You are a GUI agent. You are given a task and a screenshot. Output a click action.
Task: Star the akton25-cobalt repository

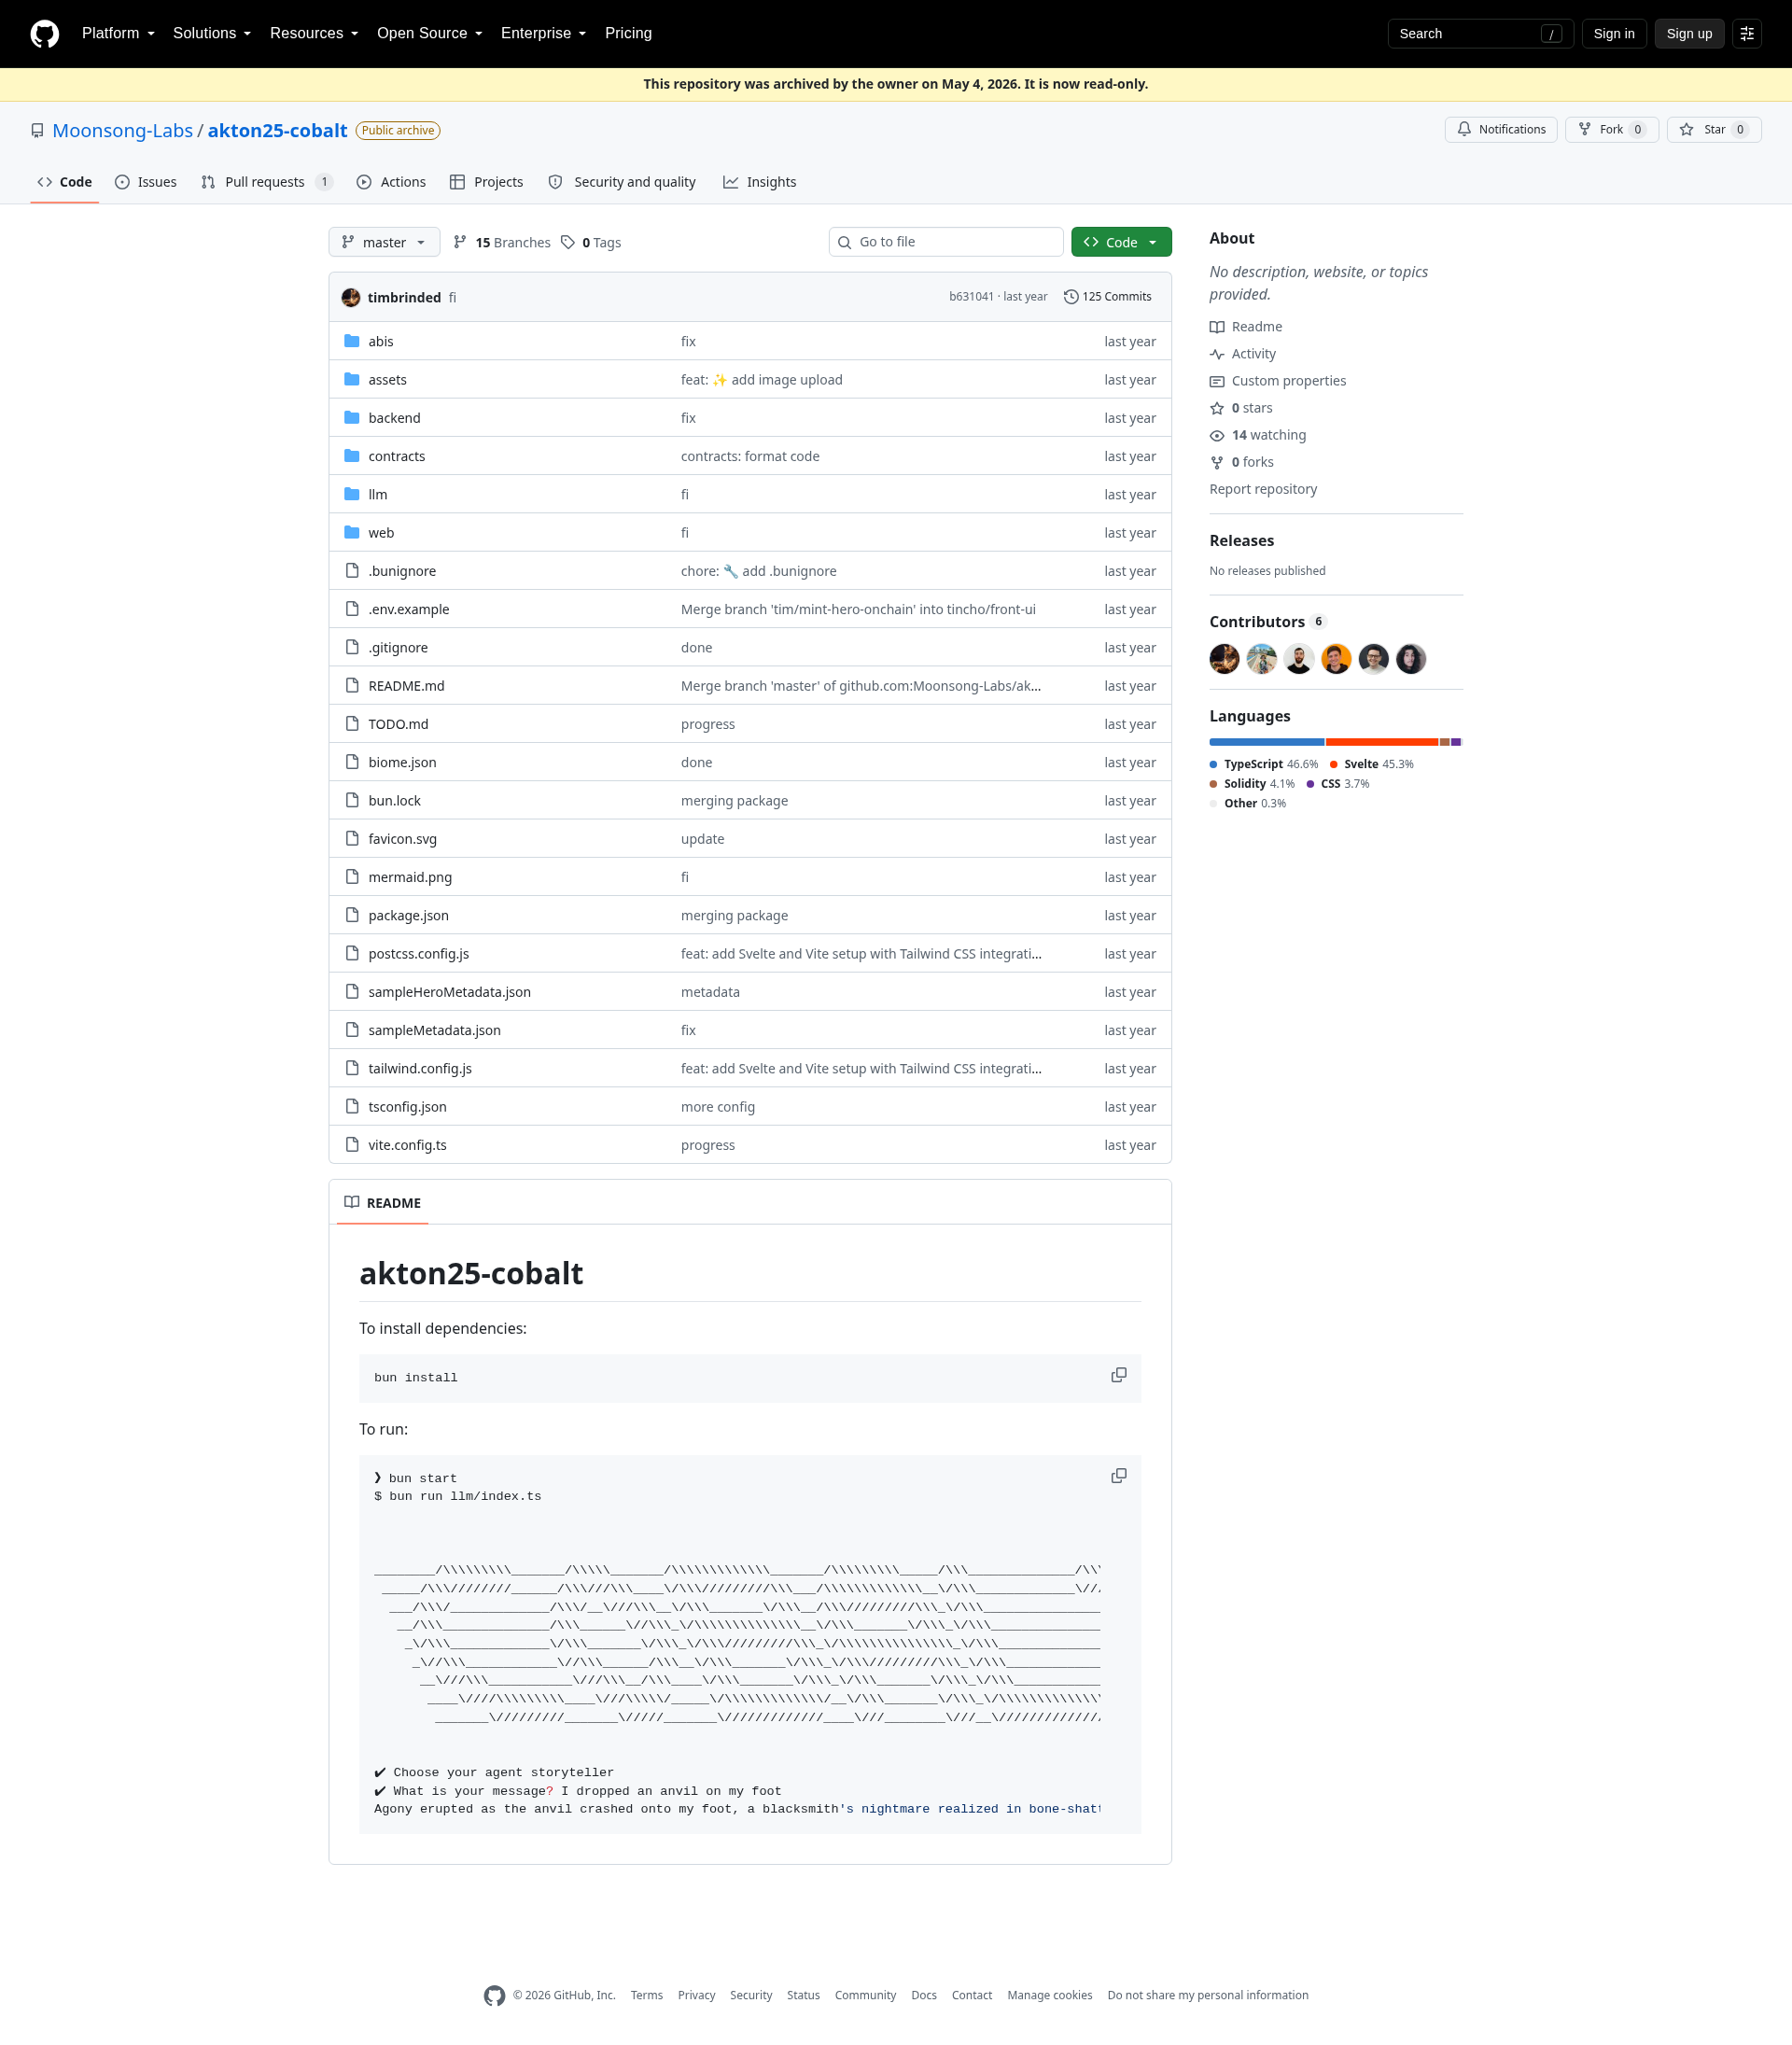point(1713,129)
